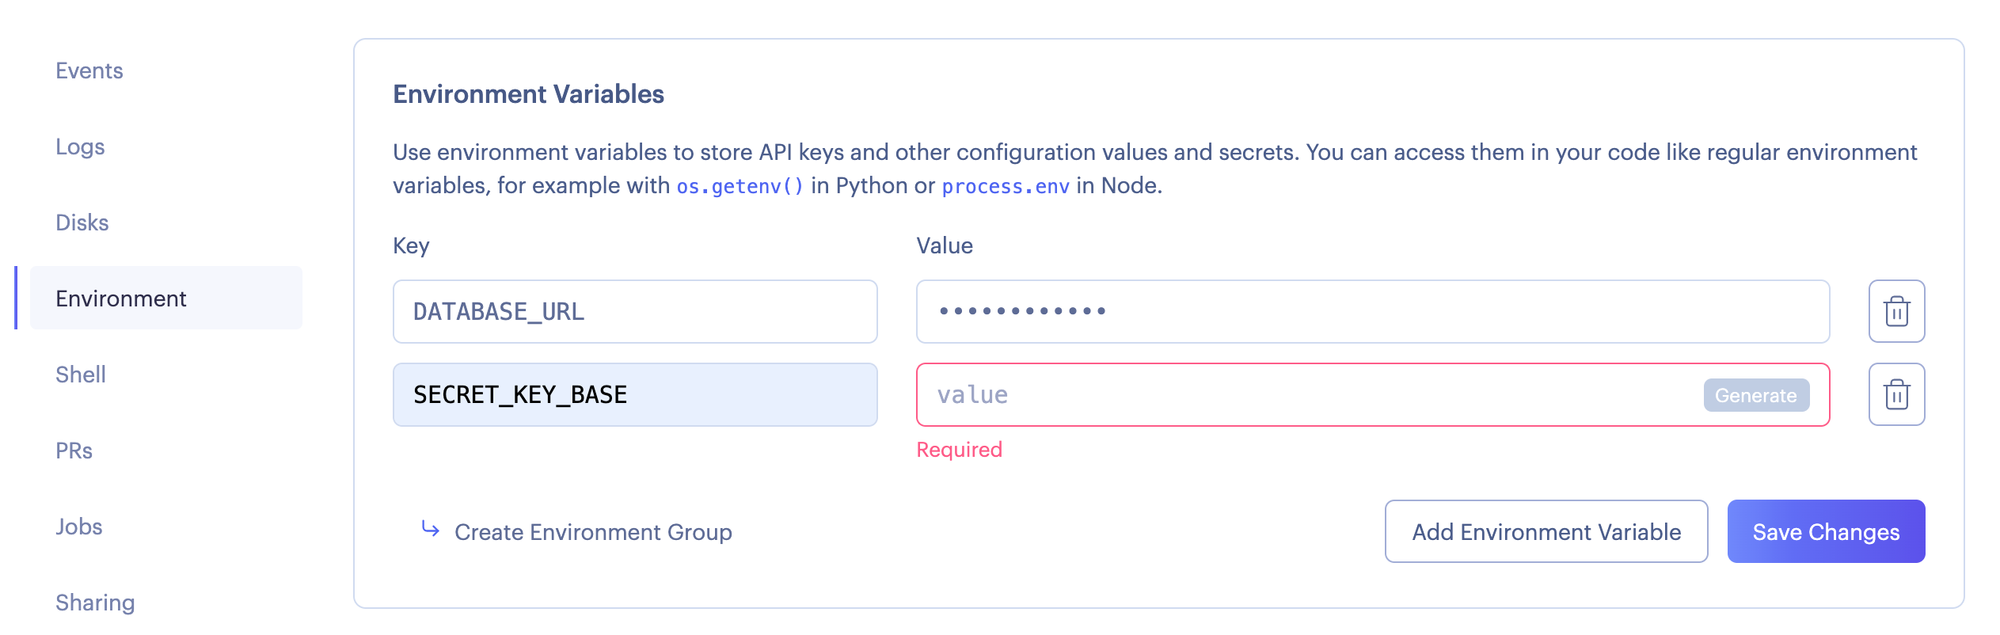Edit the SECRET_KEY_BASE key field
Image resolution: width=2000 pixels, height=635 pixels.
click(634, 395)
